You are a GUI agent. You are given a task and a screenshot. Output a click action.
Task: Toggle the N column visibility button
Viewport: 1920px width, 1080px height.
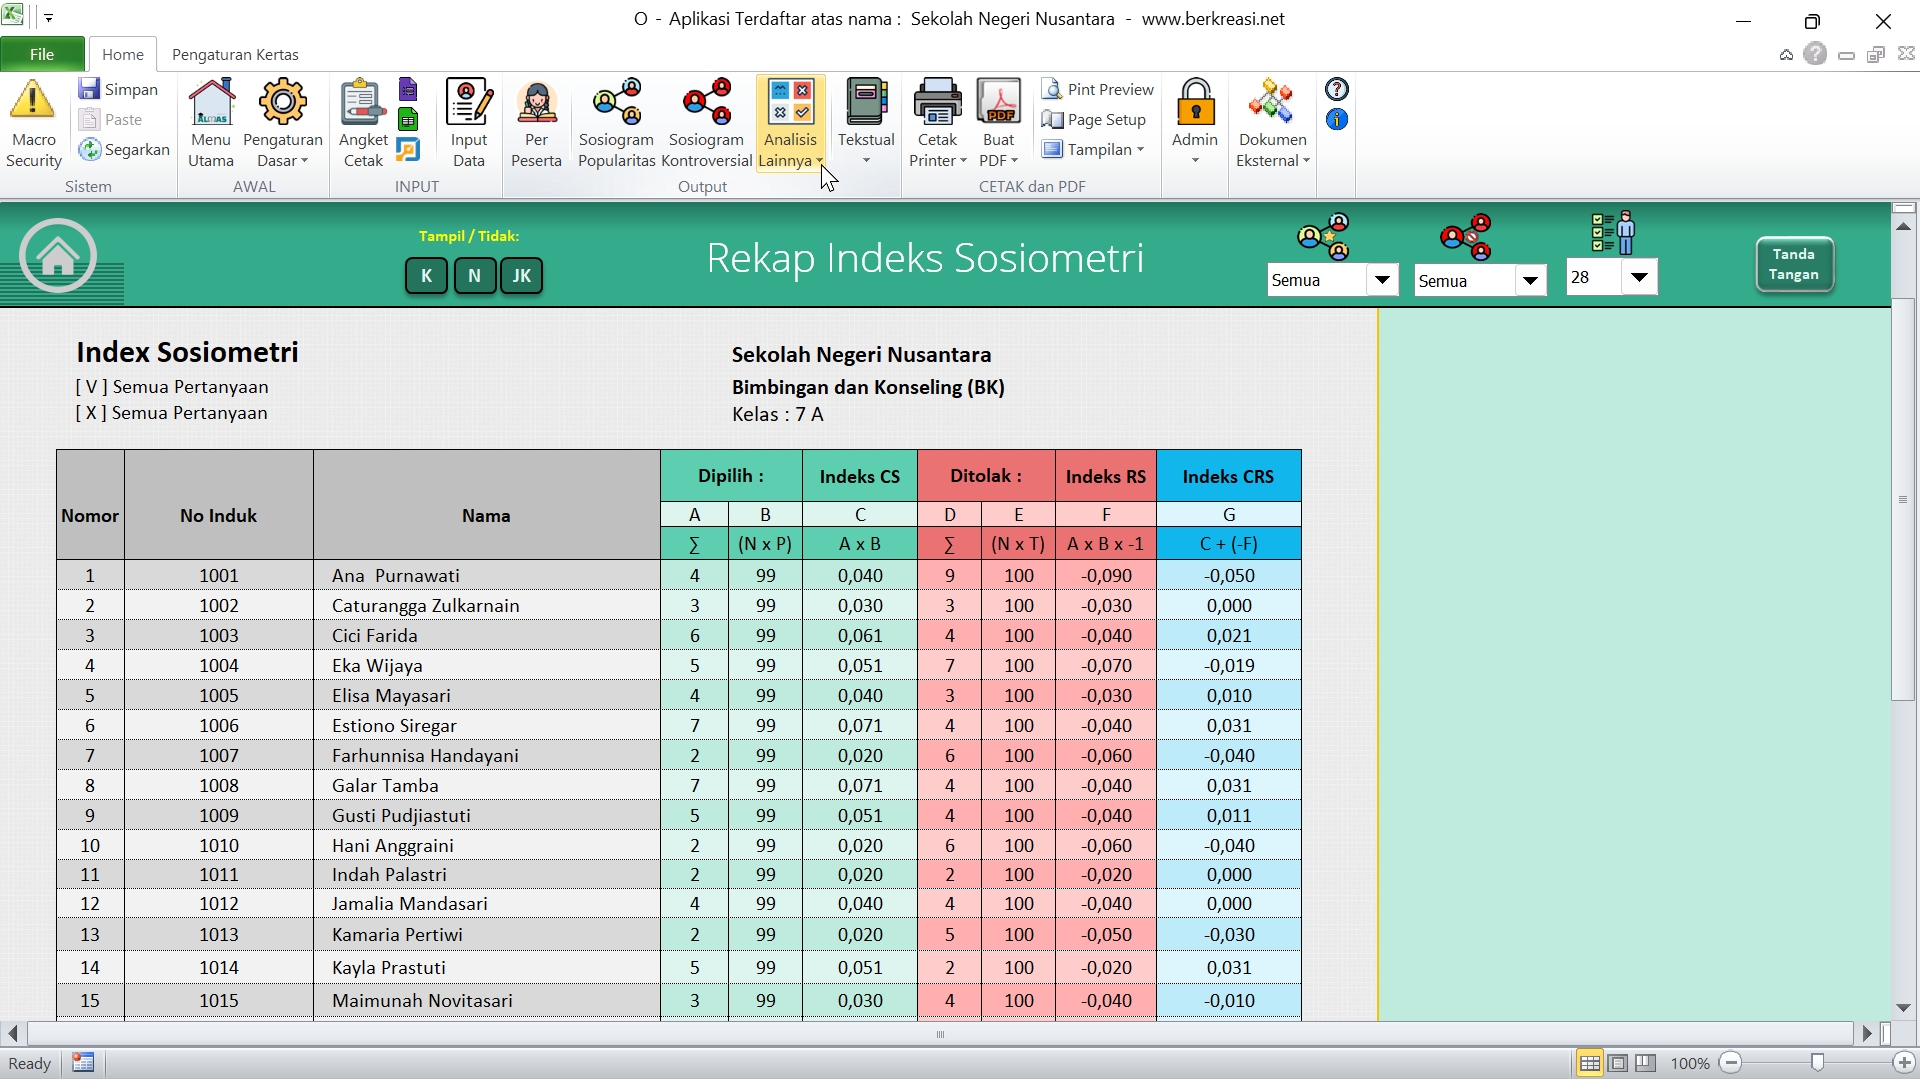coord(475,276)
